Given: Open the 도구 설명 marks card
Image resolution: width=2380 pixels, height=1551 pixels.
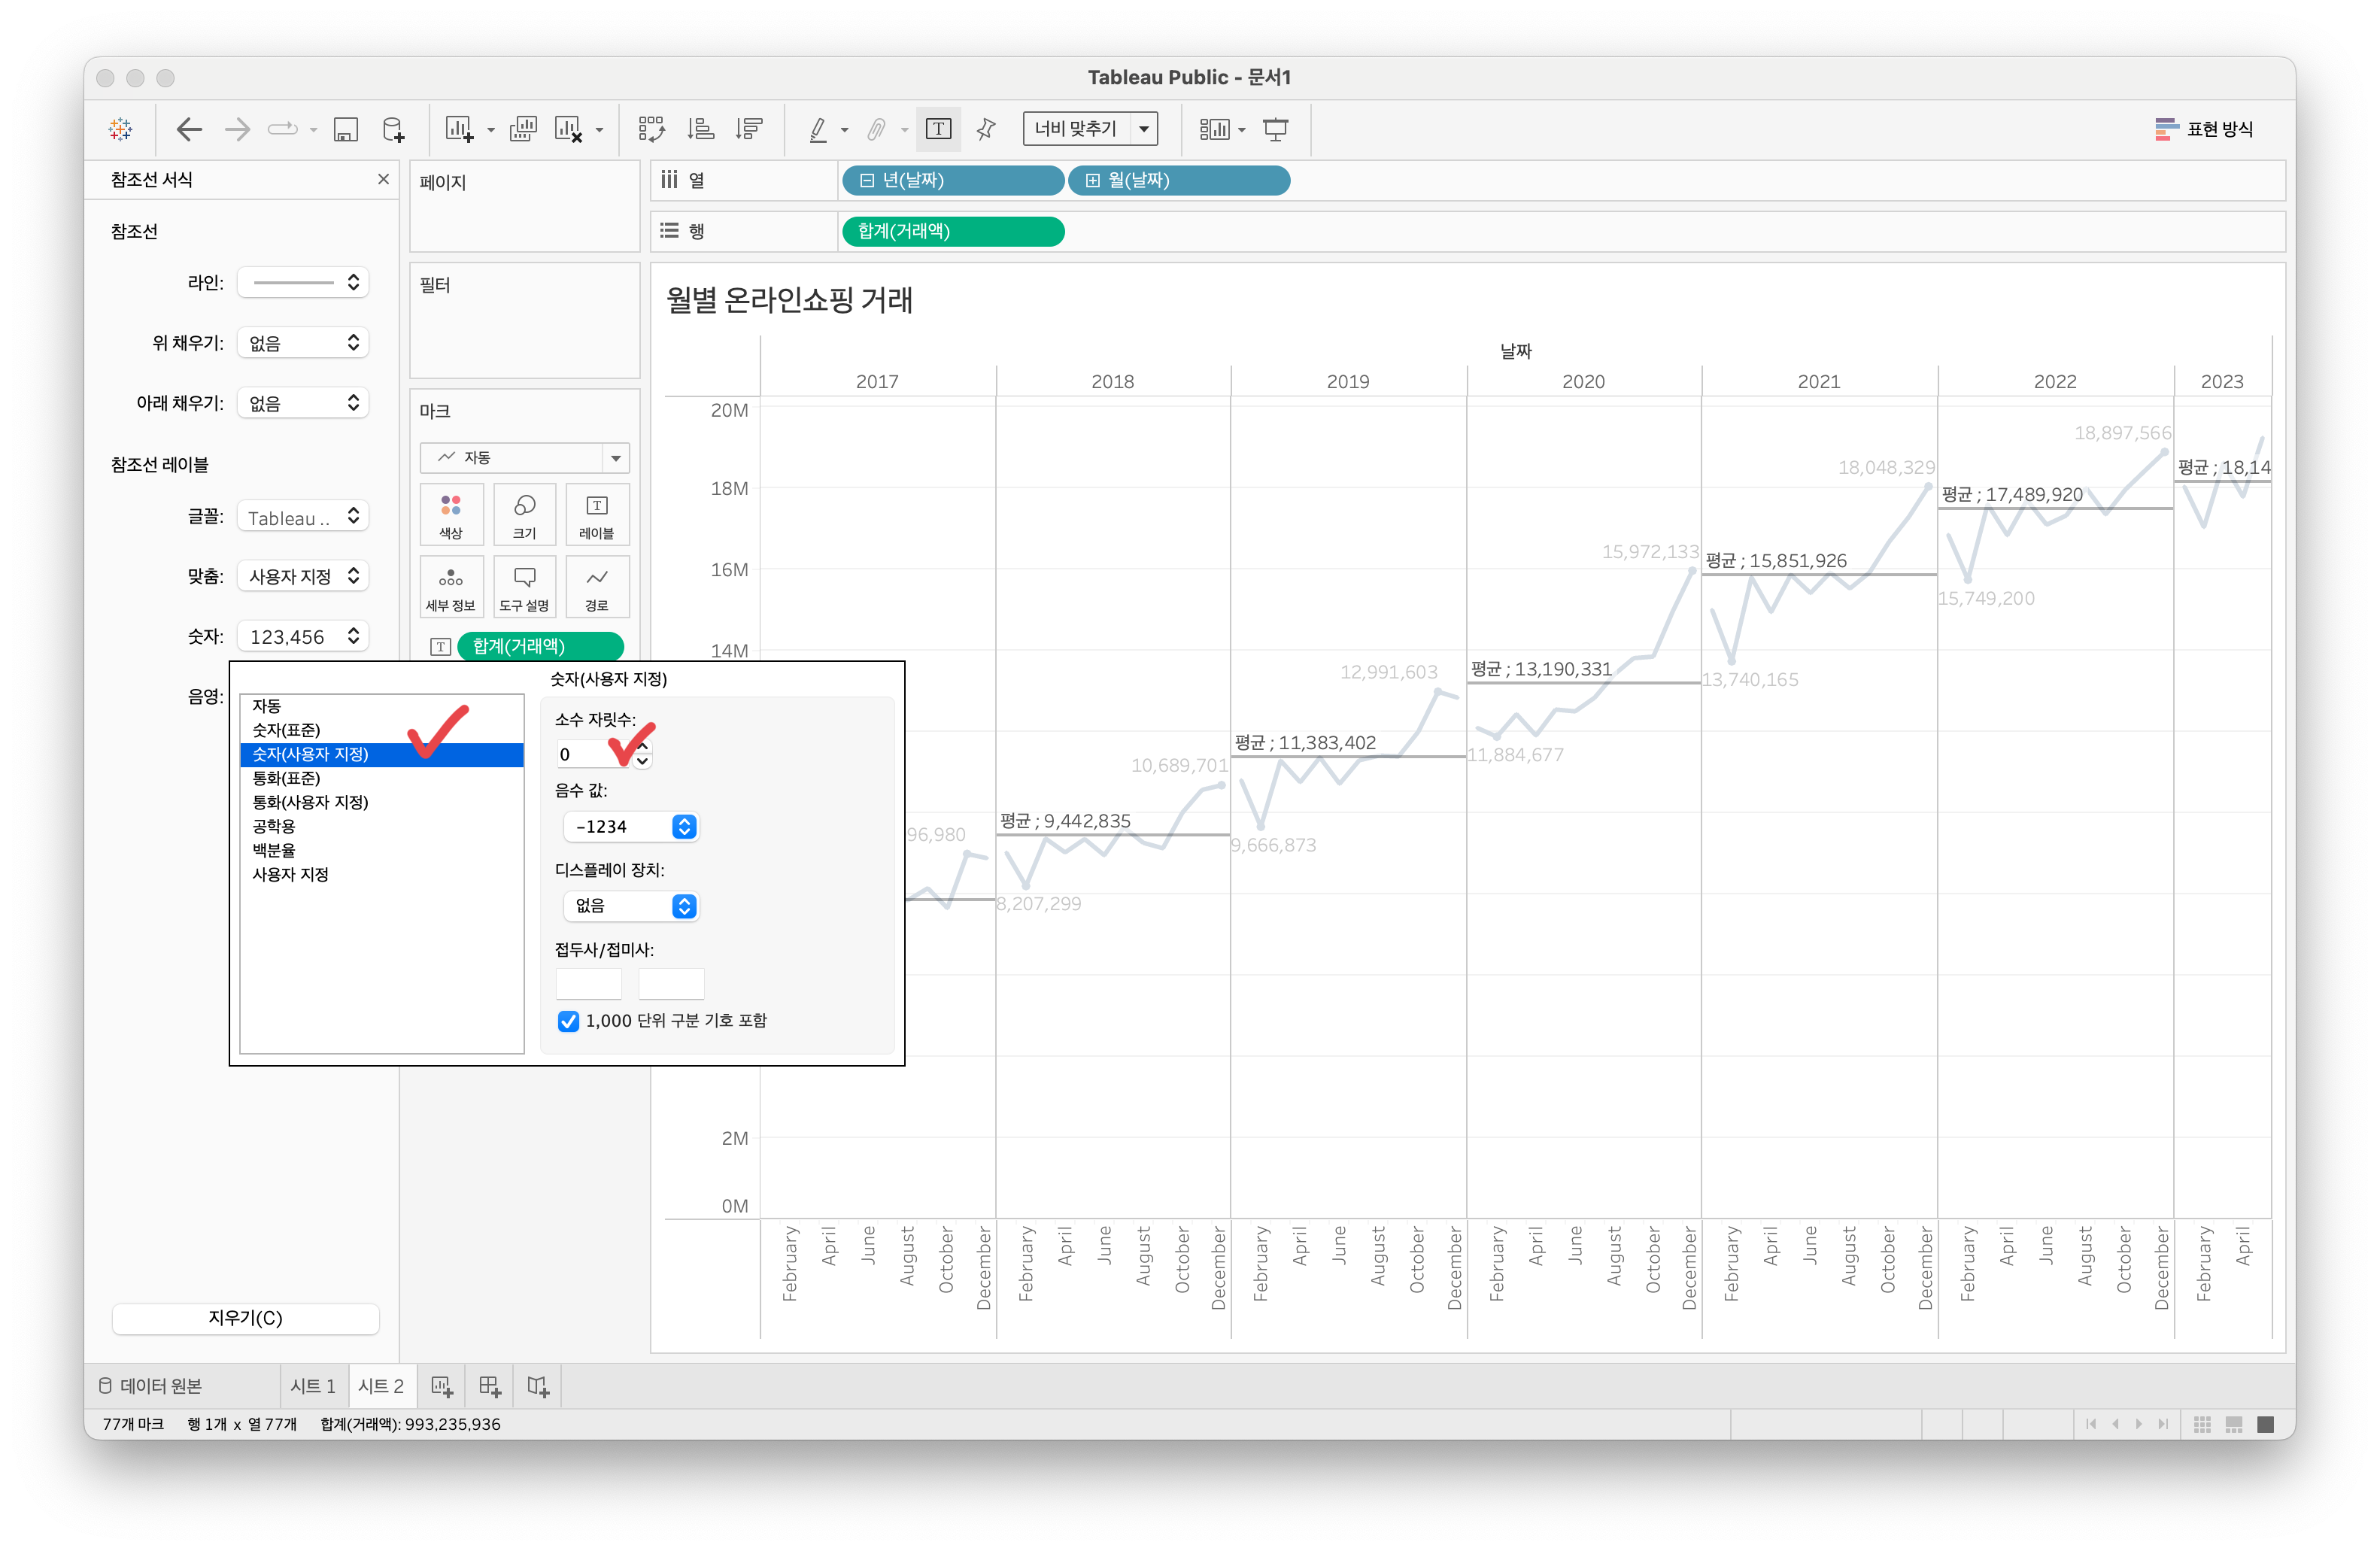Looking at the screenshot, I should pyautogui.click(x=524, y=587).
